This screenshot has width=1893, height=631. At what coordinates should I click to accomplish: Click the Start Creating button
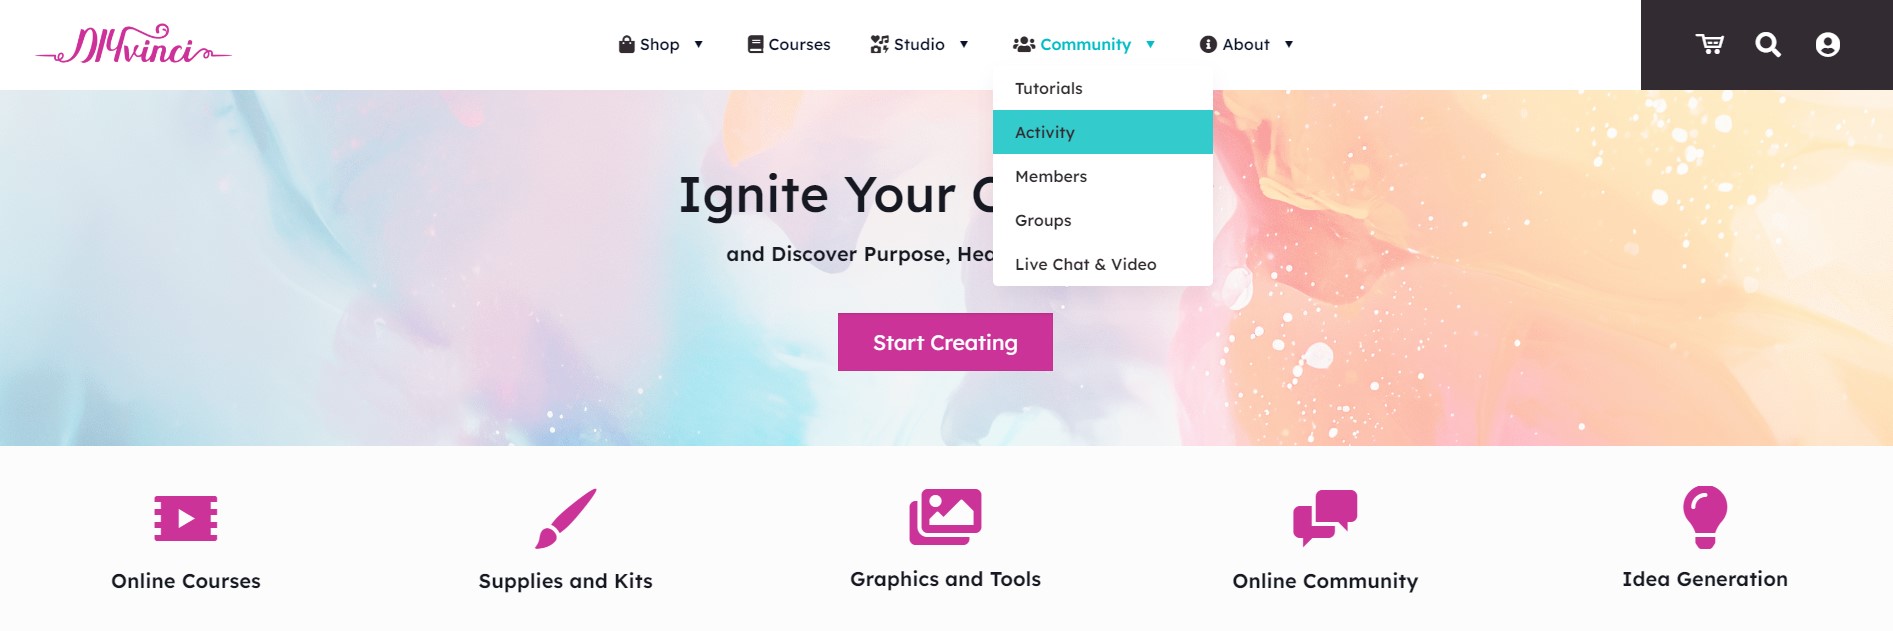click(945, 342)
